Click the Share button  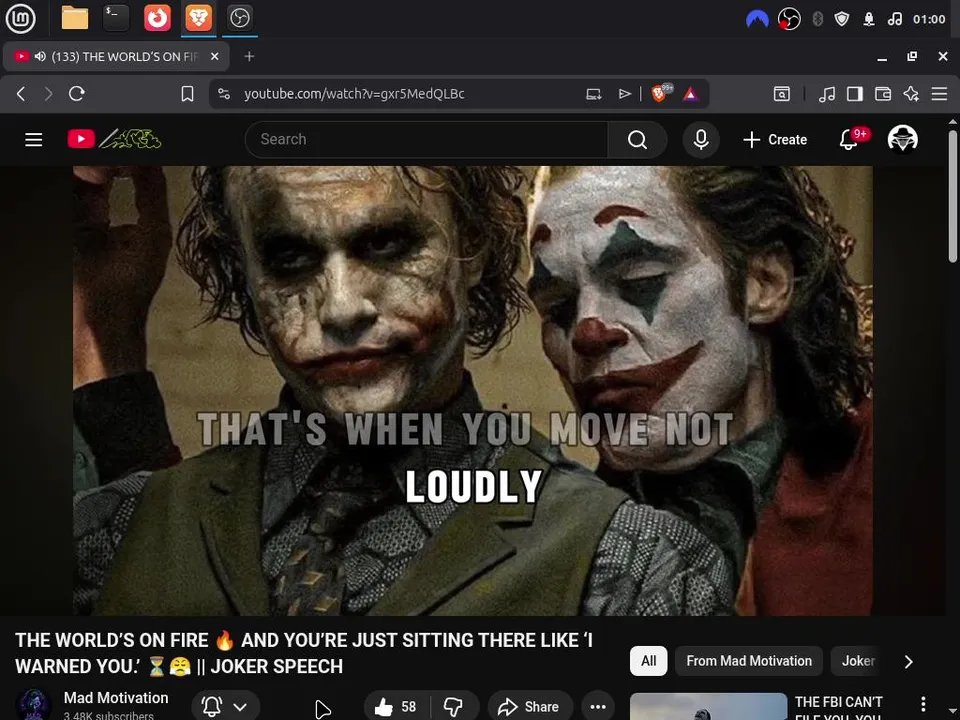tap(530, 707)
